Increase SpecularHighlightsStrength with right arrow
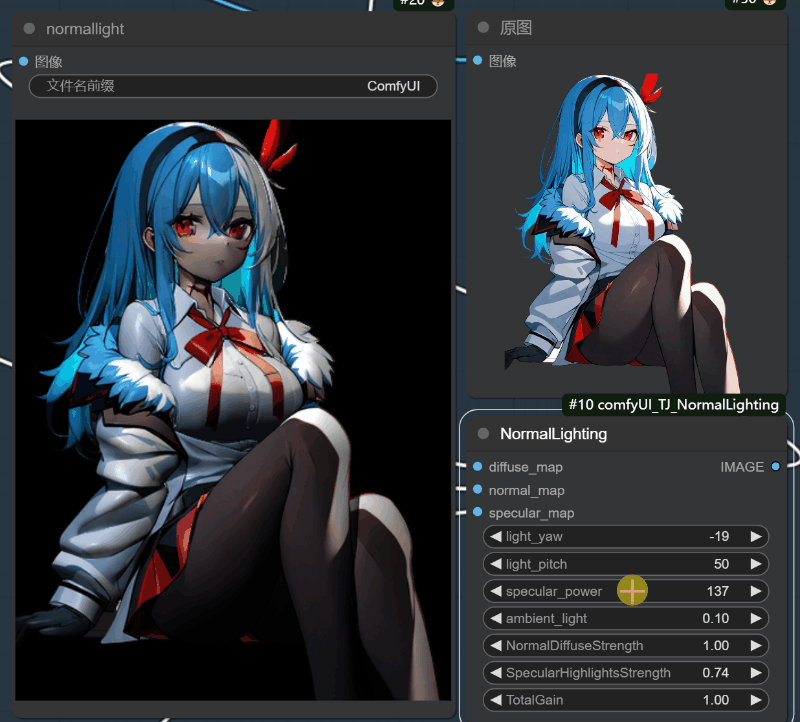The image size is (800, 722). [x=756, y=673]
